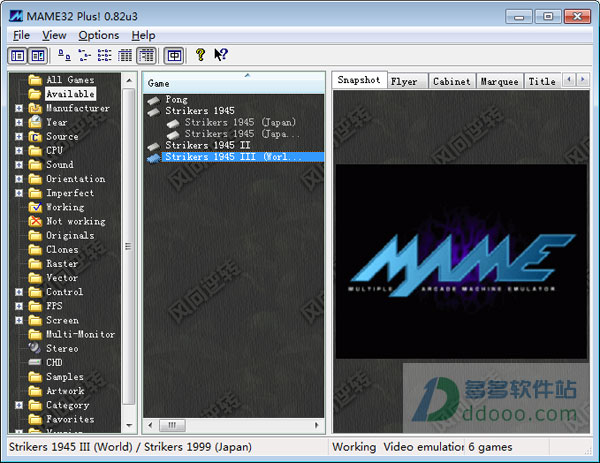Viewport: 600px width, 463px height.
Task: Select the Clones folder
Action: point(62,249)
